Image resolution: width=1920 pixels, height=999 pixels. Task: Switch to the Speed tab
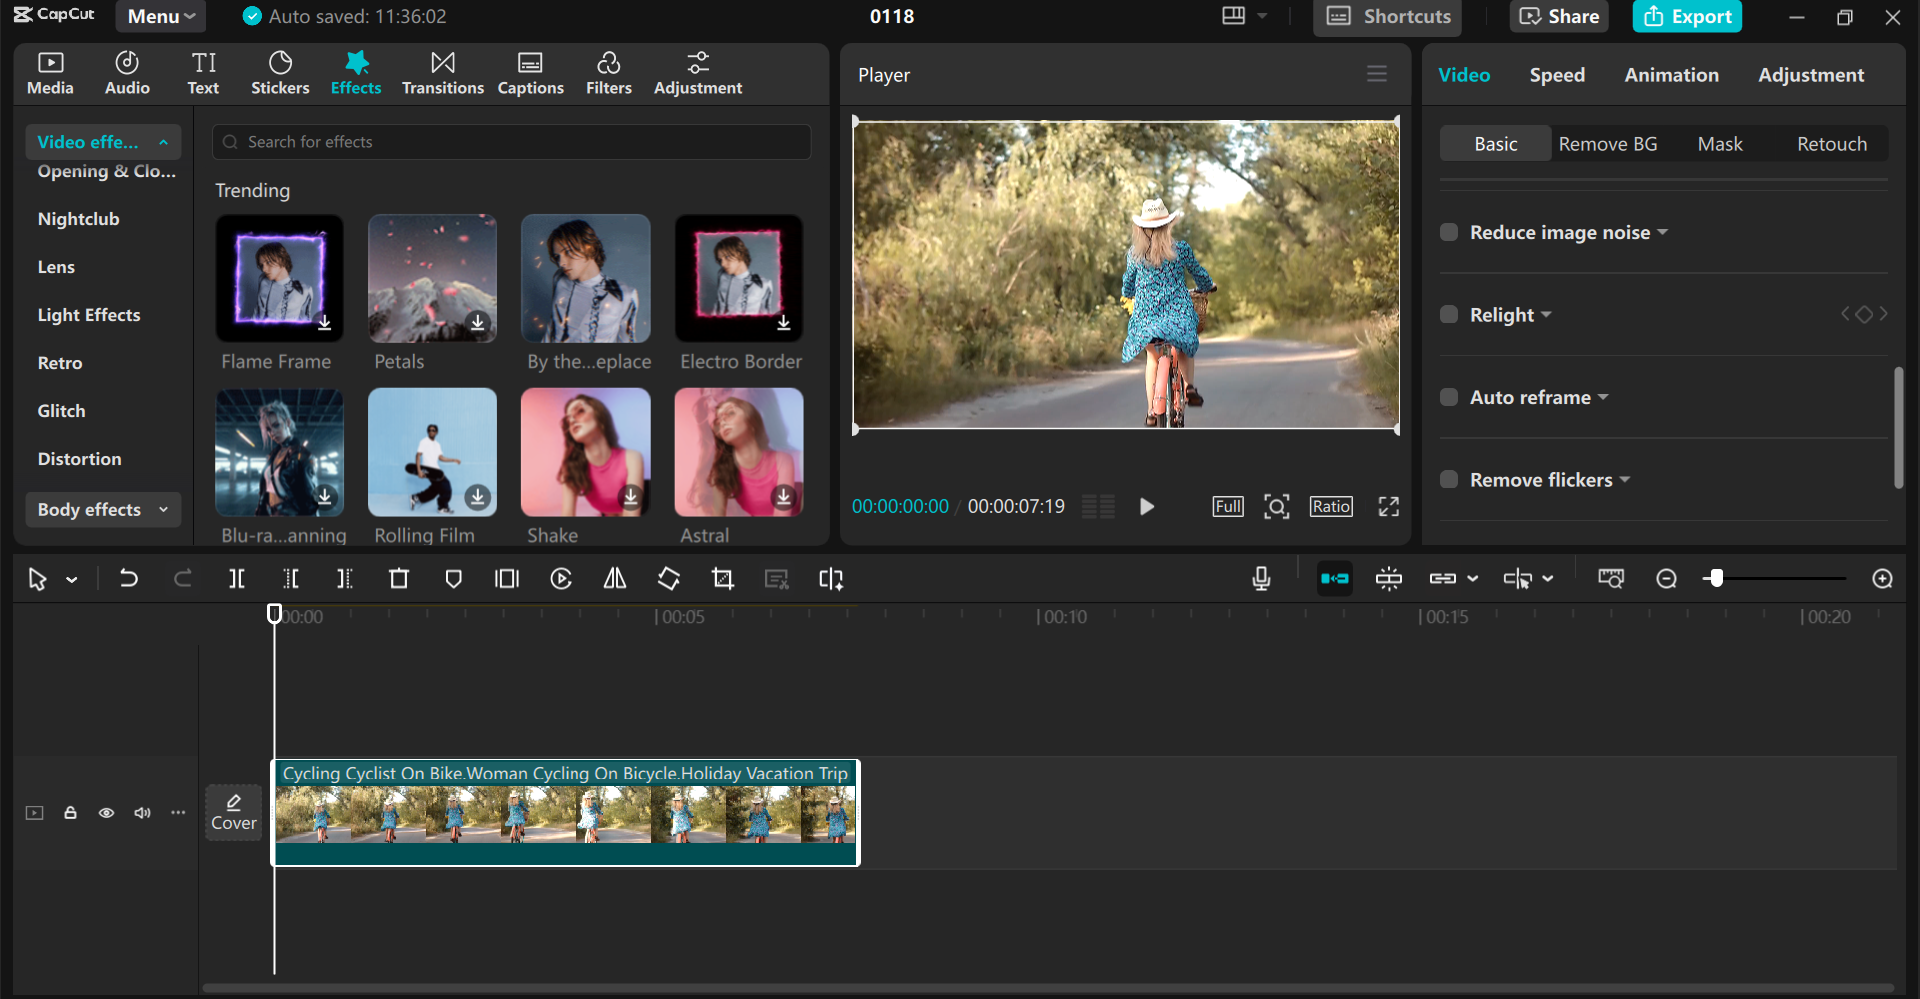click(x=1556, y=74)
